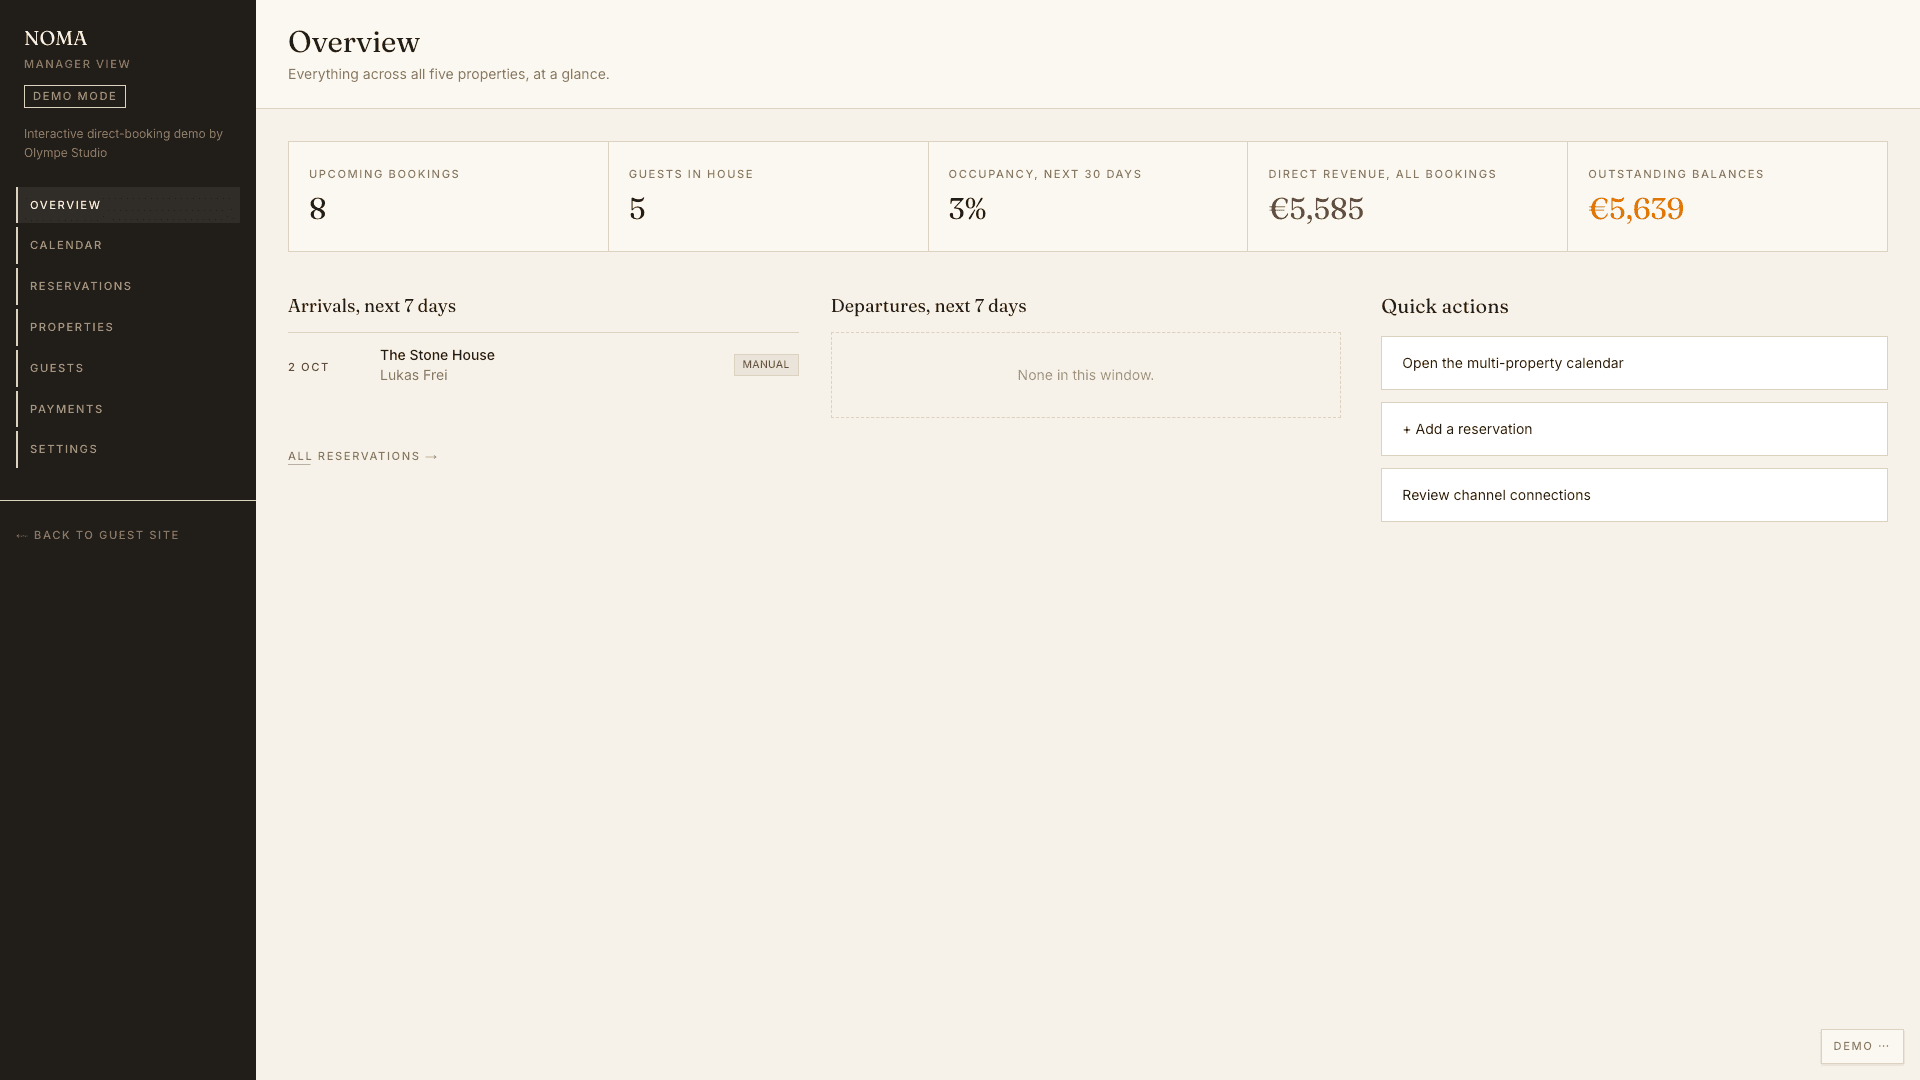Go to Calendar in sidebar
This screenshot has width=1920, height=1080.
[x=128, y=245]
